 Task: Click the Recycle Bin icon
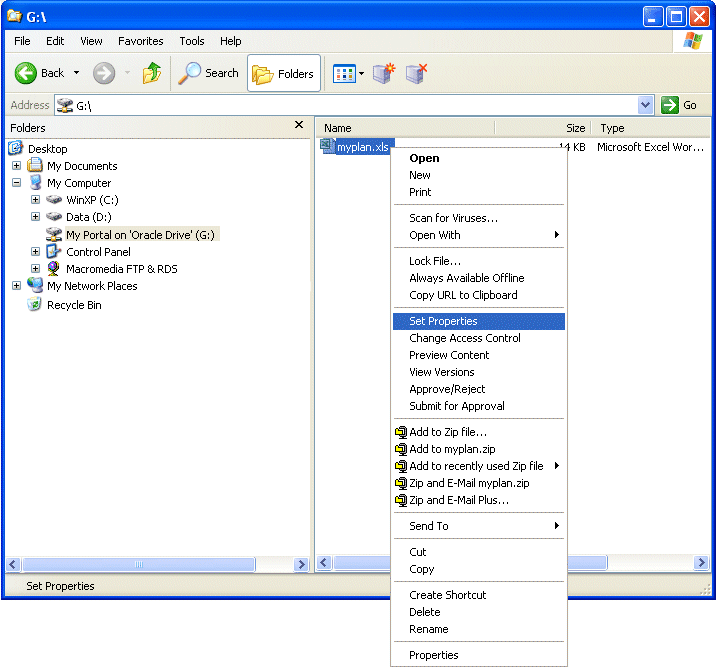tap(34, 304)
